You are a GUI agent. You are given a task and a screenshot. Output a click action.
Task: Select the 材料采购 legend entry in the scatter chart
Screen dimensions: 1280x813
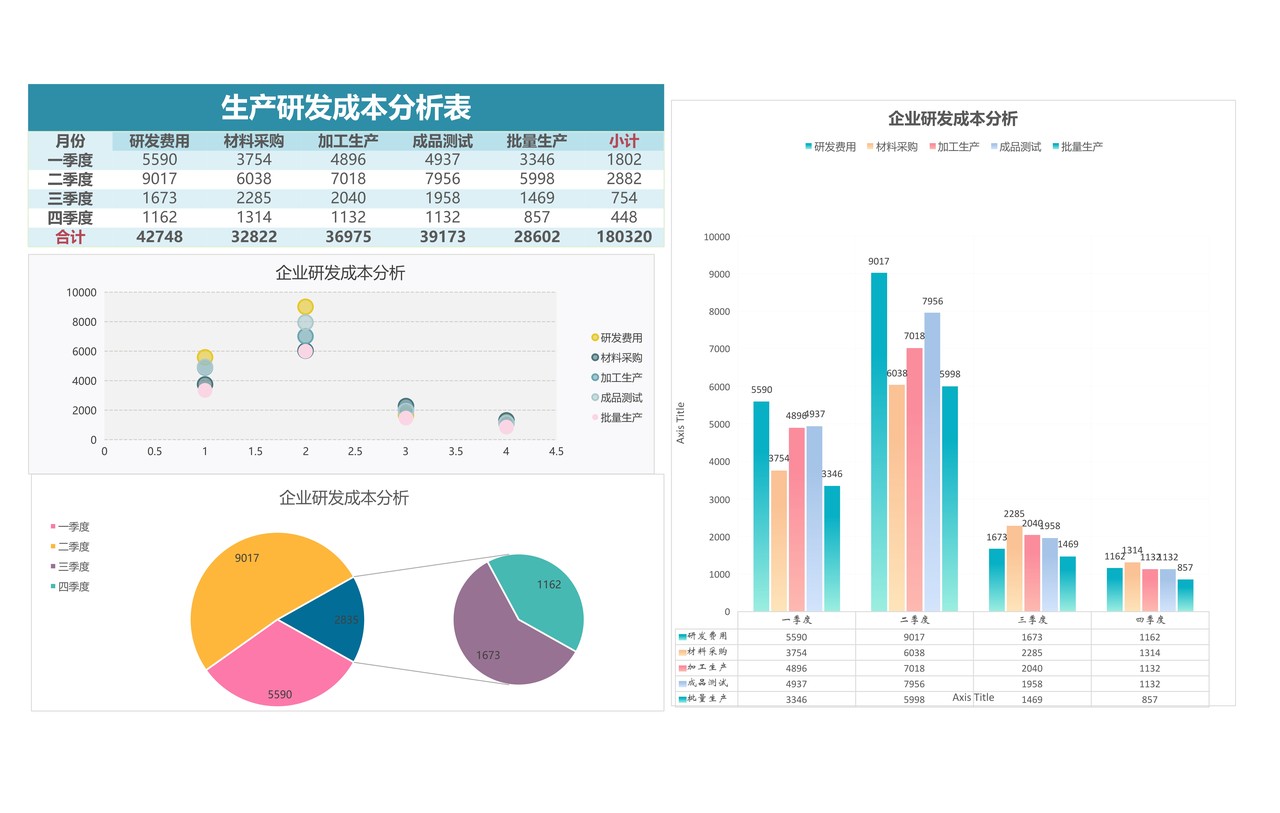[616, 358]
